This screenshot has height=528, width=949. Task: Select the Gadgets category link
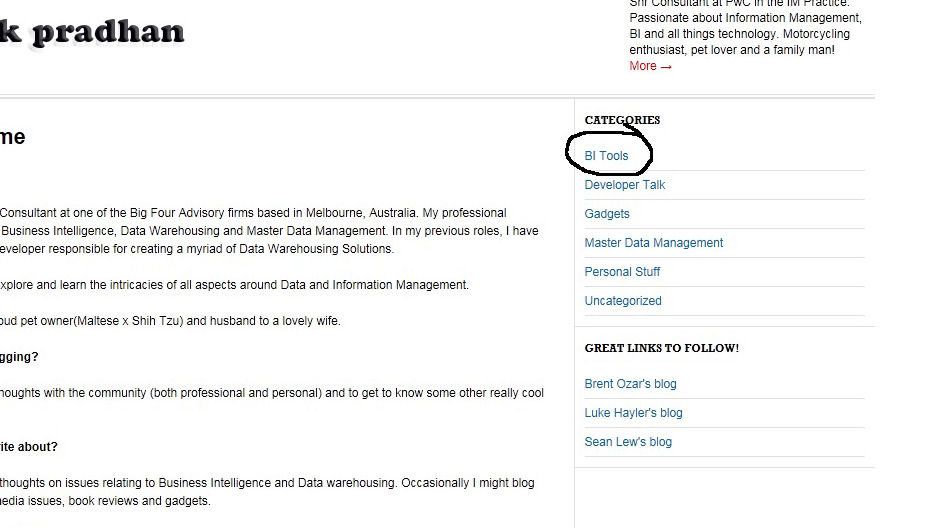click(x=606, y=214)
